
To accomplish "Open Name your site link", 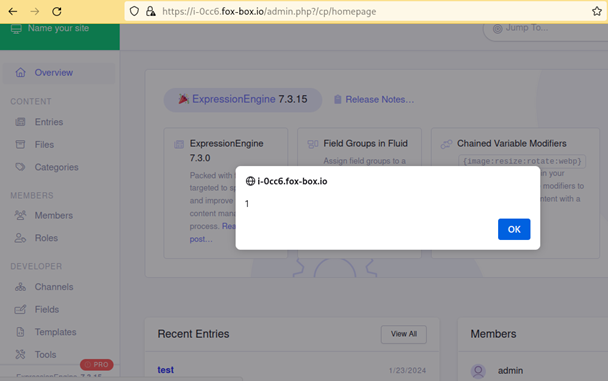I will coord(58,28).
